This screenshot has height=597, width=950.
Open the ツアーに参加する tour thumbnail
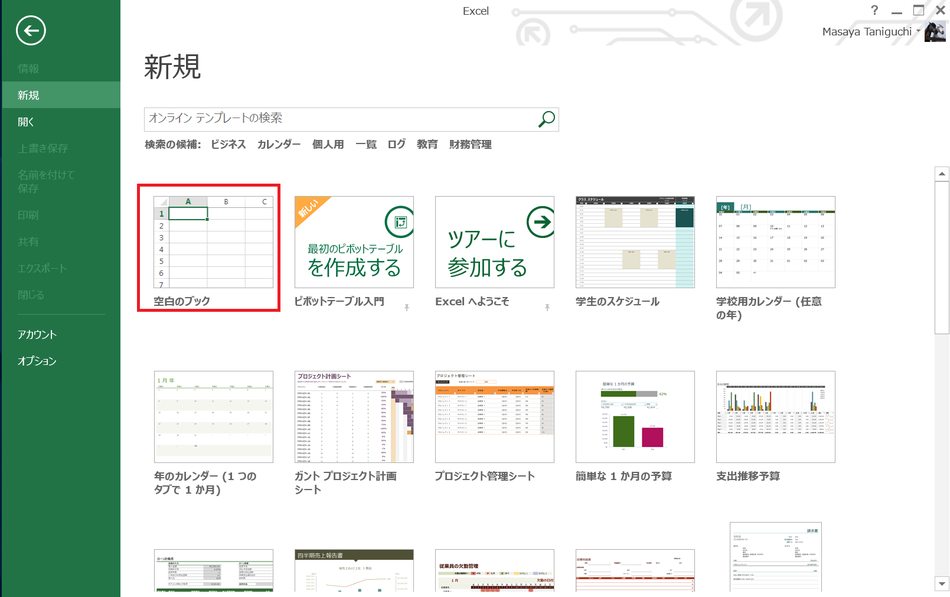tap(494, 242)
